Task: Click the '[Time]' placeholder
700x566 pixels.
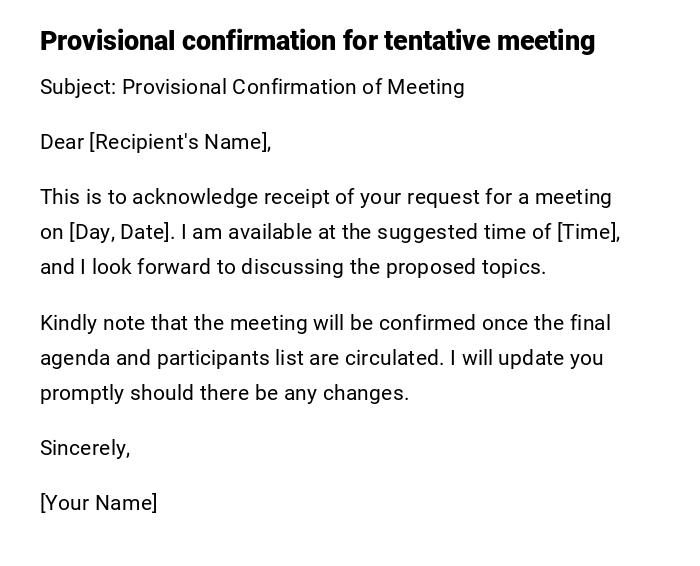Action: click(x=588, y=232)
